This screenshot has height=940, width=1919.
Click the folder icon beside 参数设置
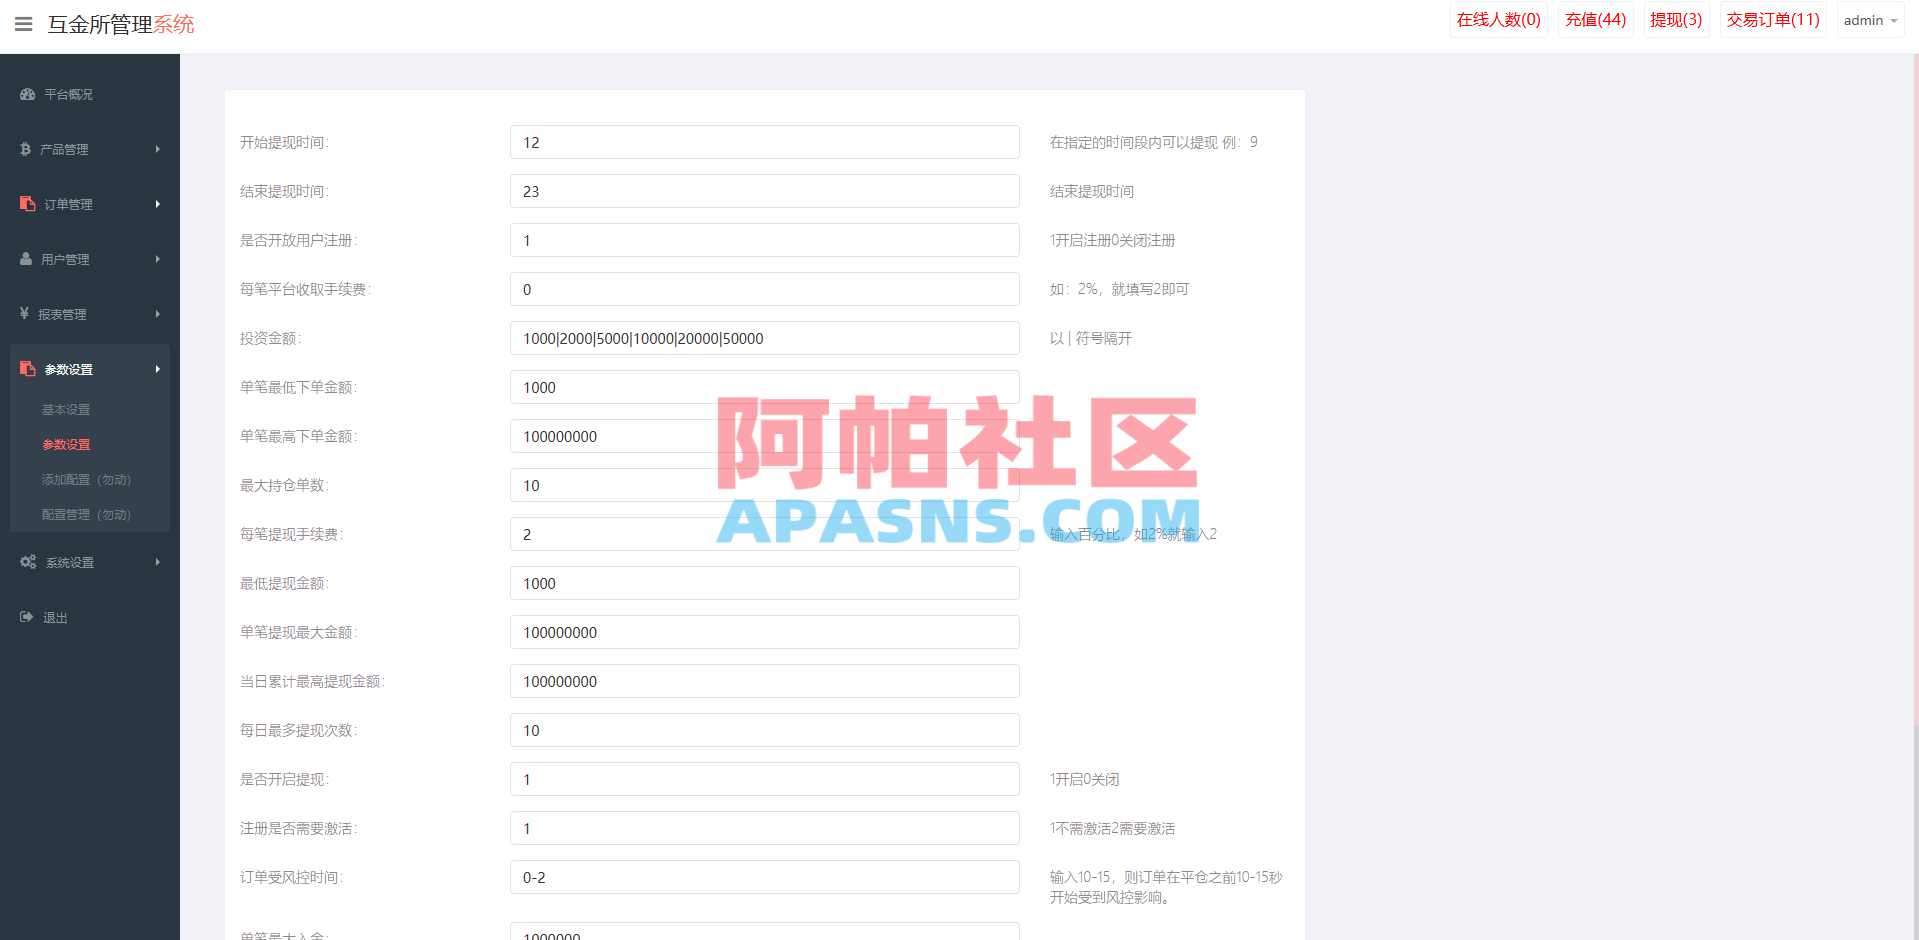[x=27, y=368]
